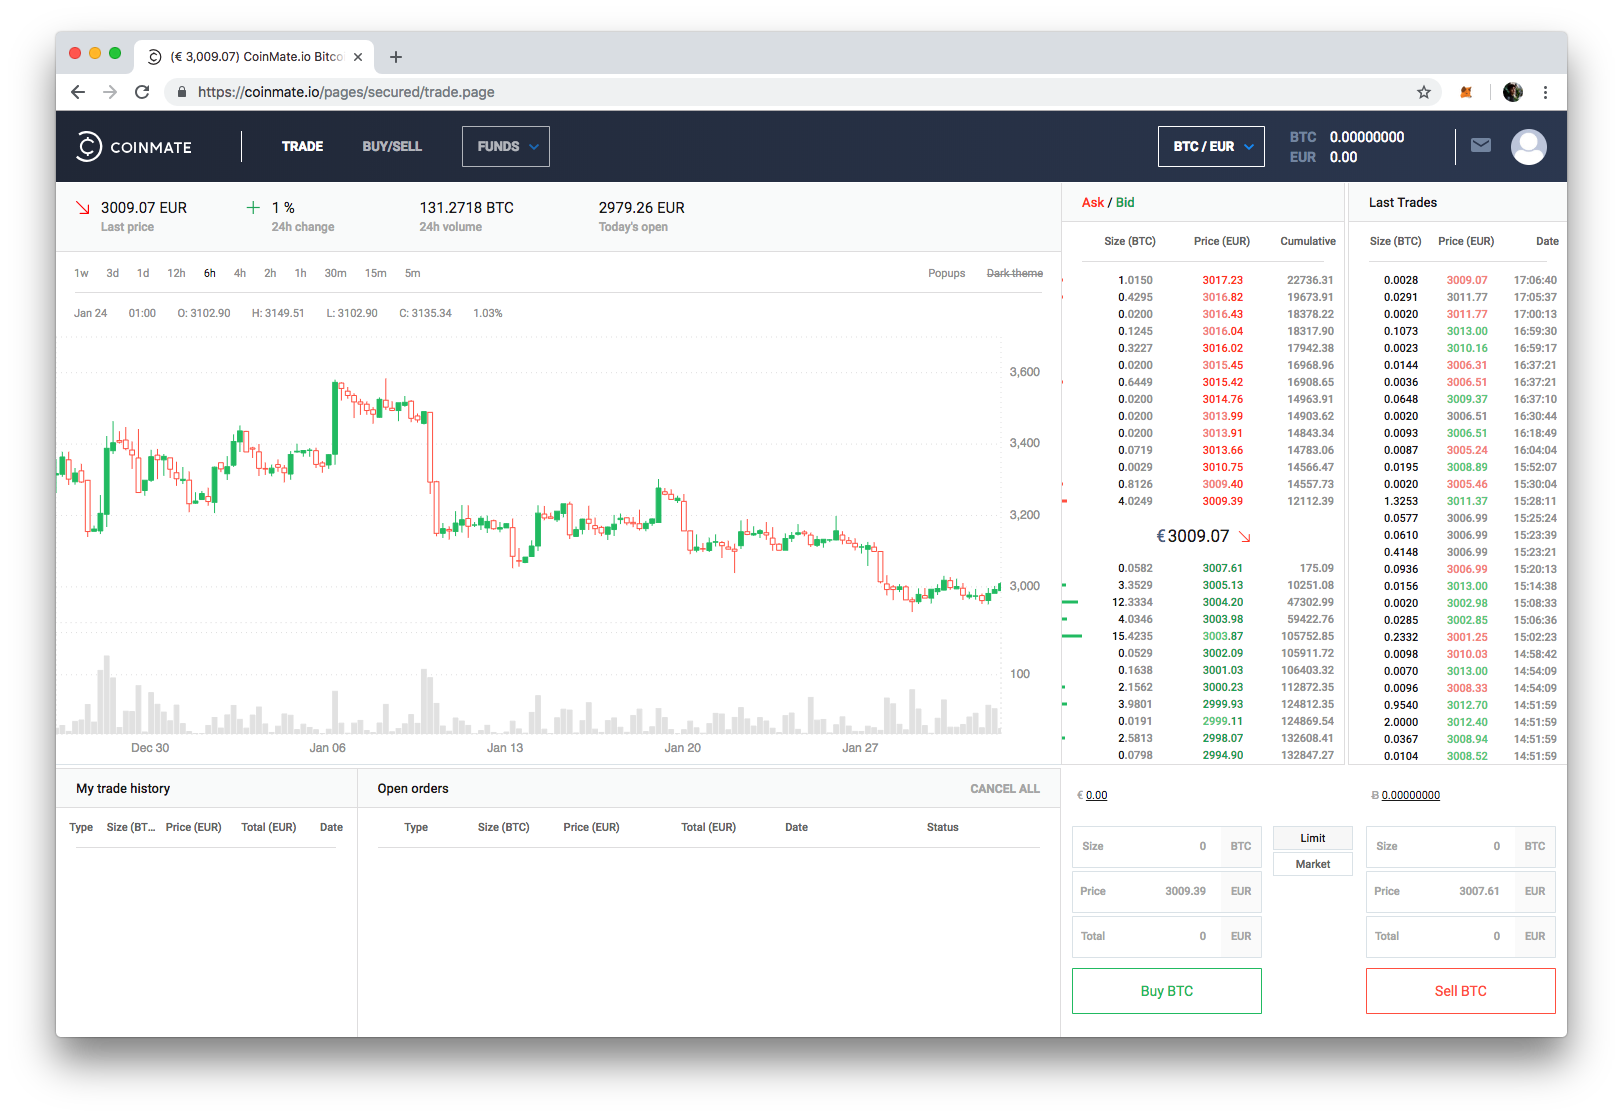This screenshot has height=1117, width=1623.
Task: Focus the buy Price field showing 3009.39
Action: (x=1167, y=891)
